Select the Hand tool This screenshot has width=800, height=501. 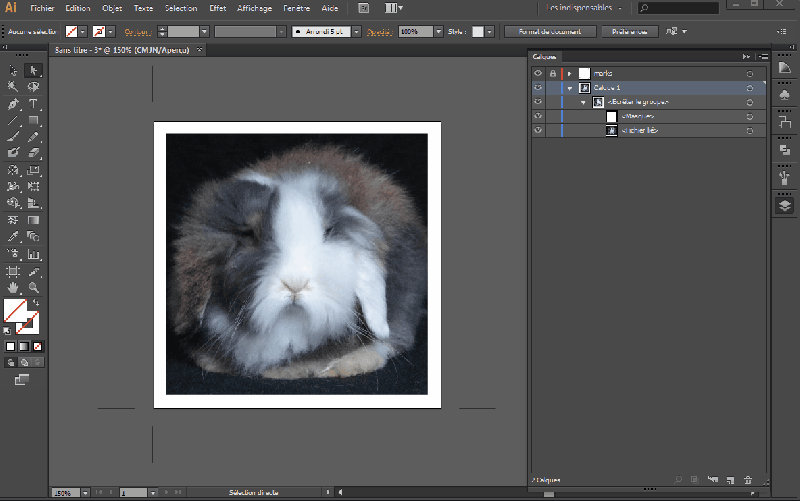(14, 288)
